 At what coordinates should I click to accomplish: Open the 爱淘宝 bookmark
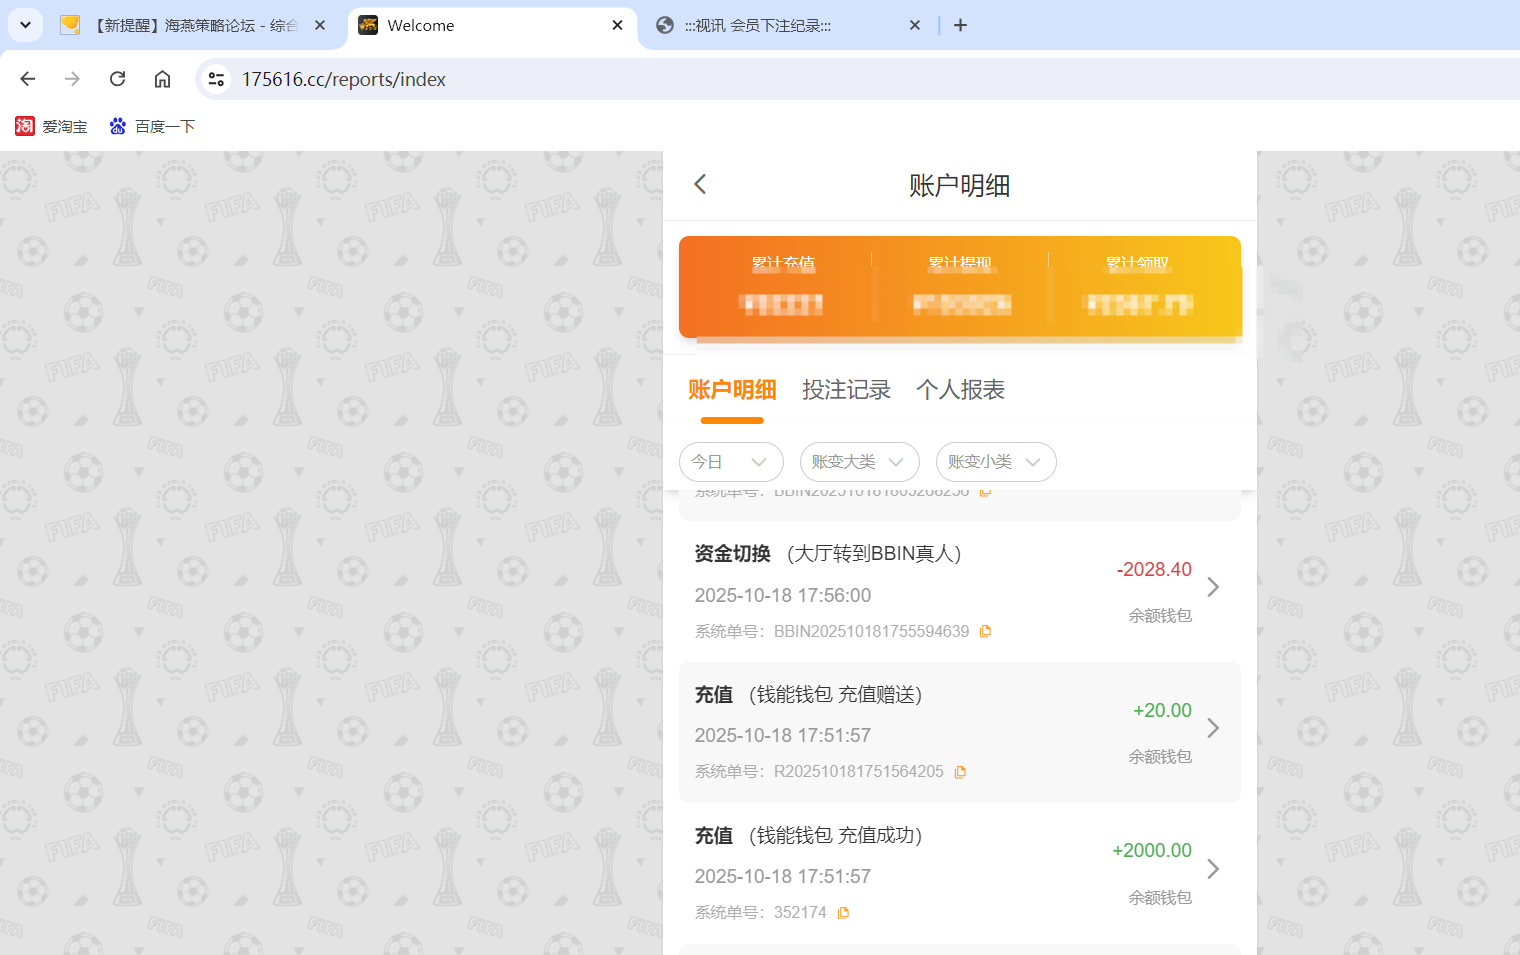pos(51,126)
